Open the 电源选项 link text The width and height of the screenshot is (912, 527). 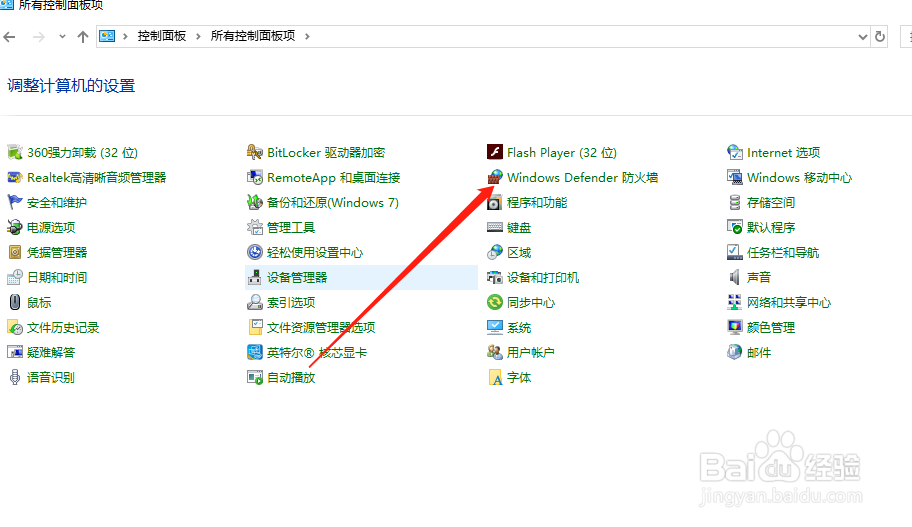51,227
